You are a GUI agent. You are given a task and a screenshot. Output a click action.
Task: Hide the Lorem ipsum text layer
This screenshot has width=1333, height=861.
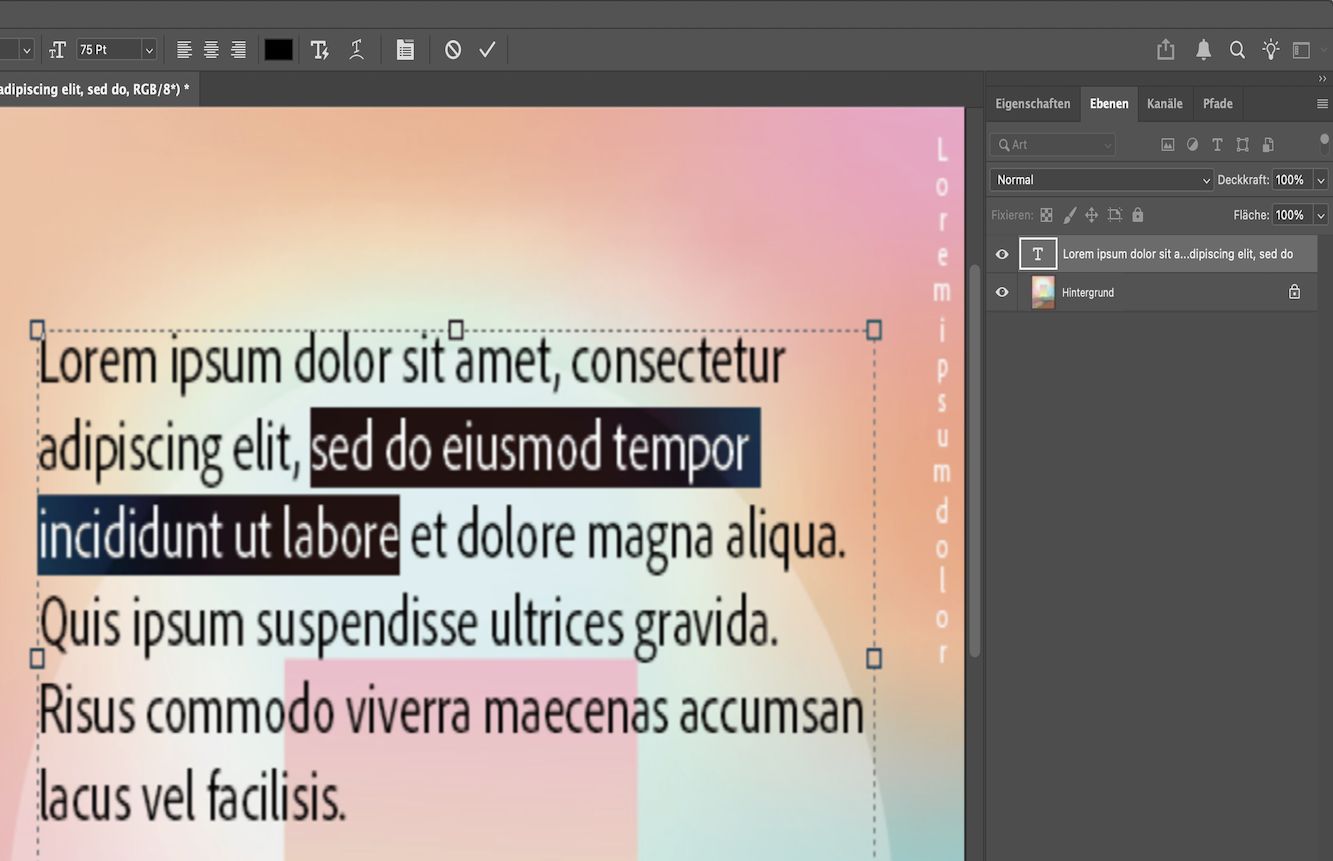1001,253
